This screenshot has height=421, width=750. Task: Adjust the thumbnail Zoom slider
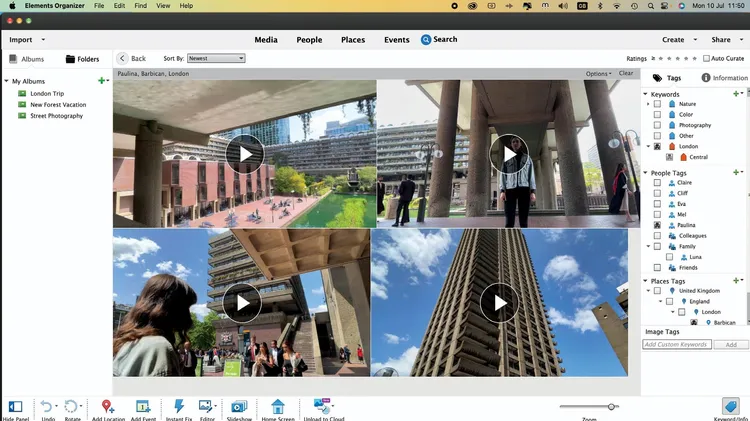tap(611, 407)
